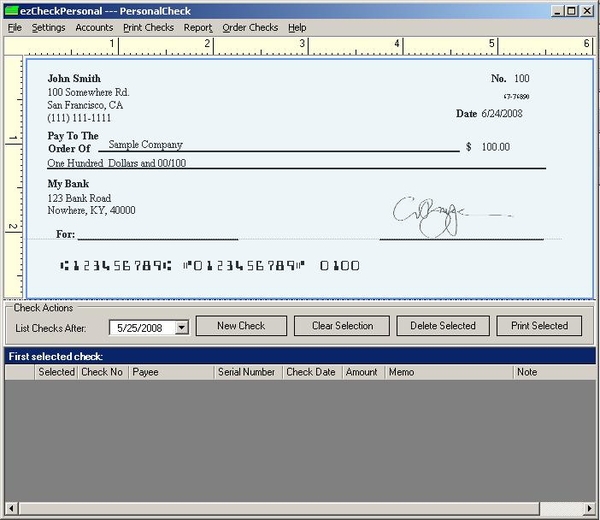Click the Print Selected button
The width and height of the screenshot is (600, 520).
(x=539, y=326)
